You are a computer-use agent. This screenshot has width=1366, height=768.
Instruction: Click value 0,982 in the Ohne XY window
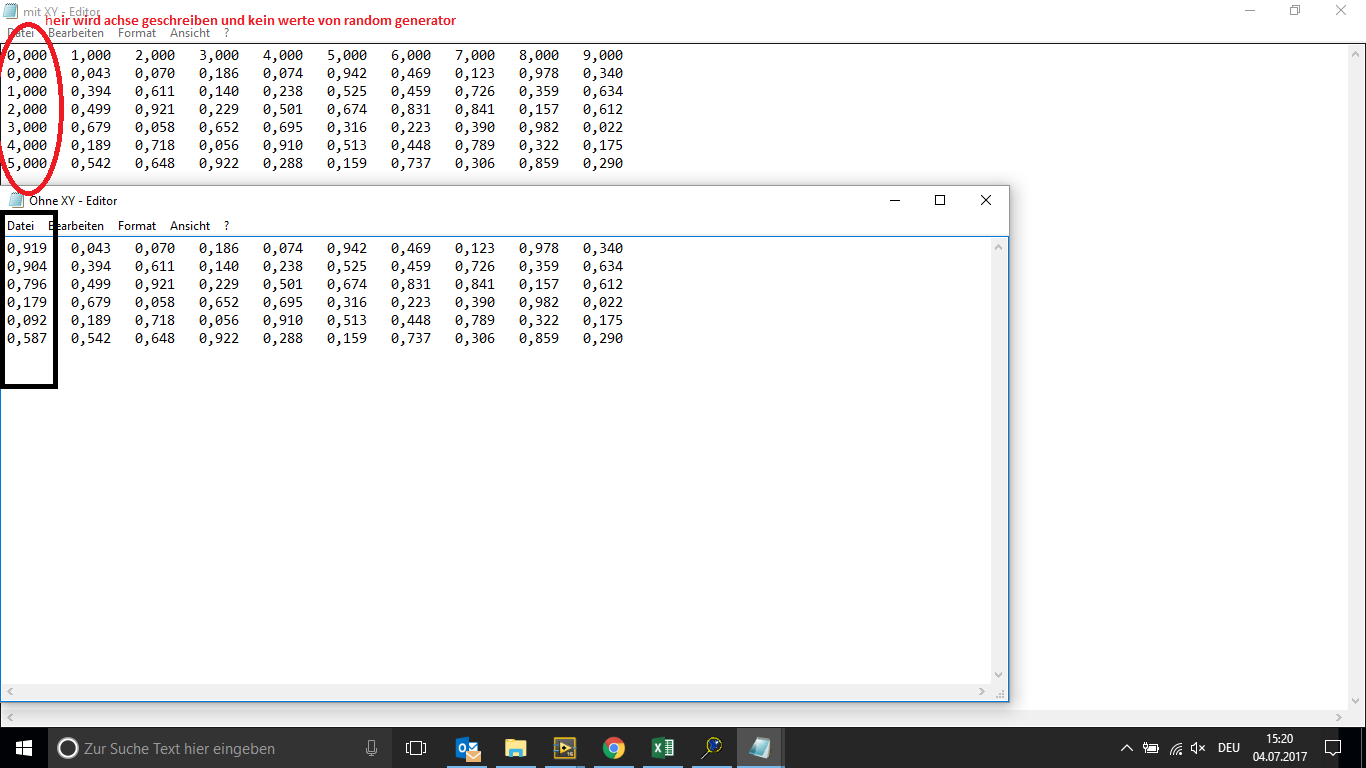coord(539,302)
